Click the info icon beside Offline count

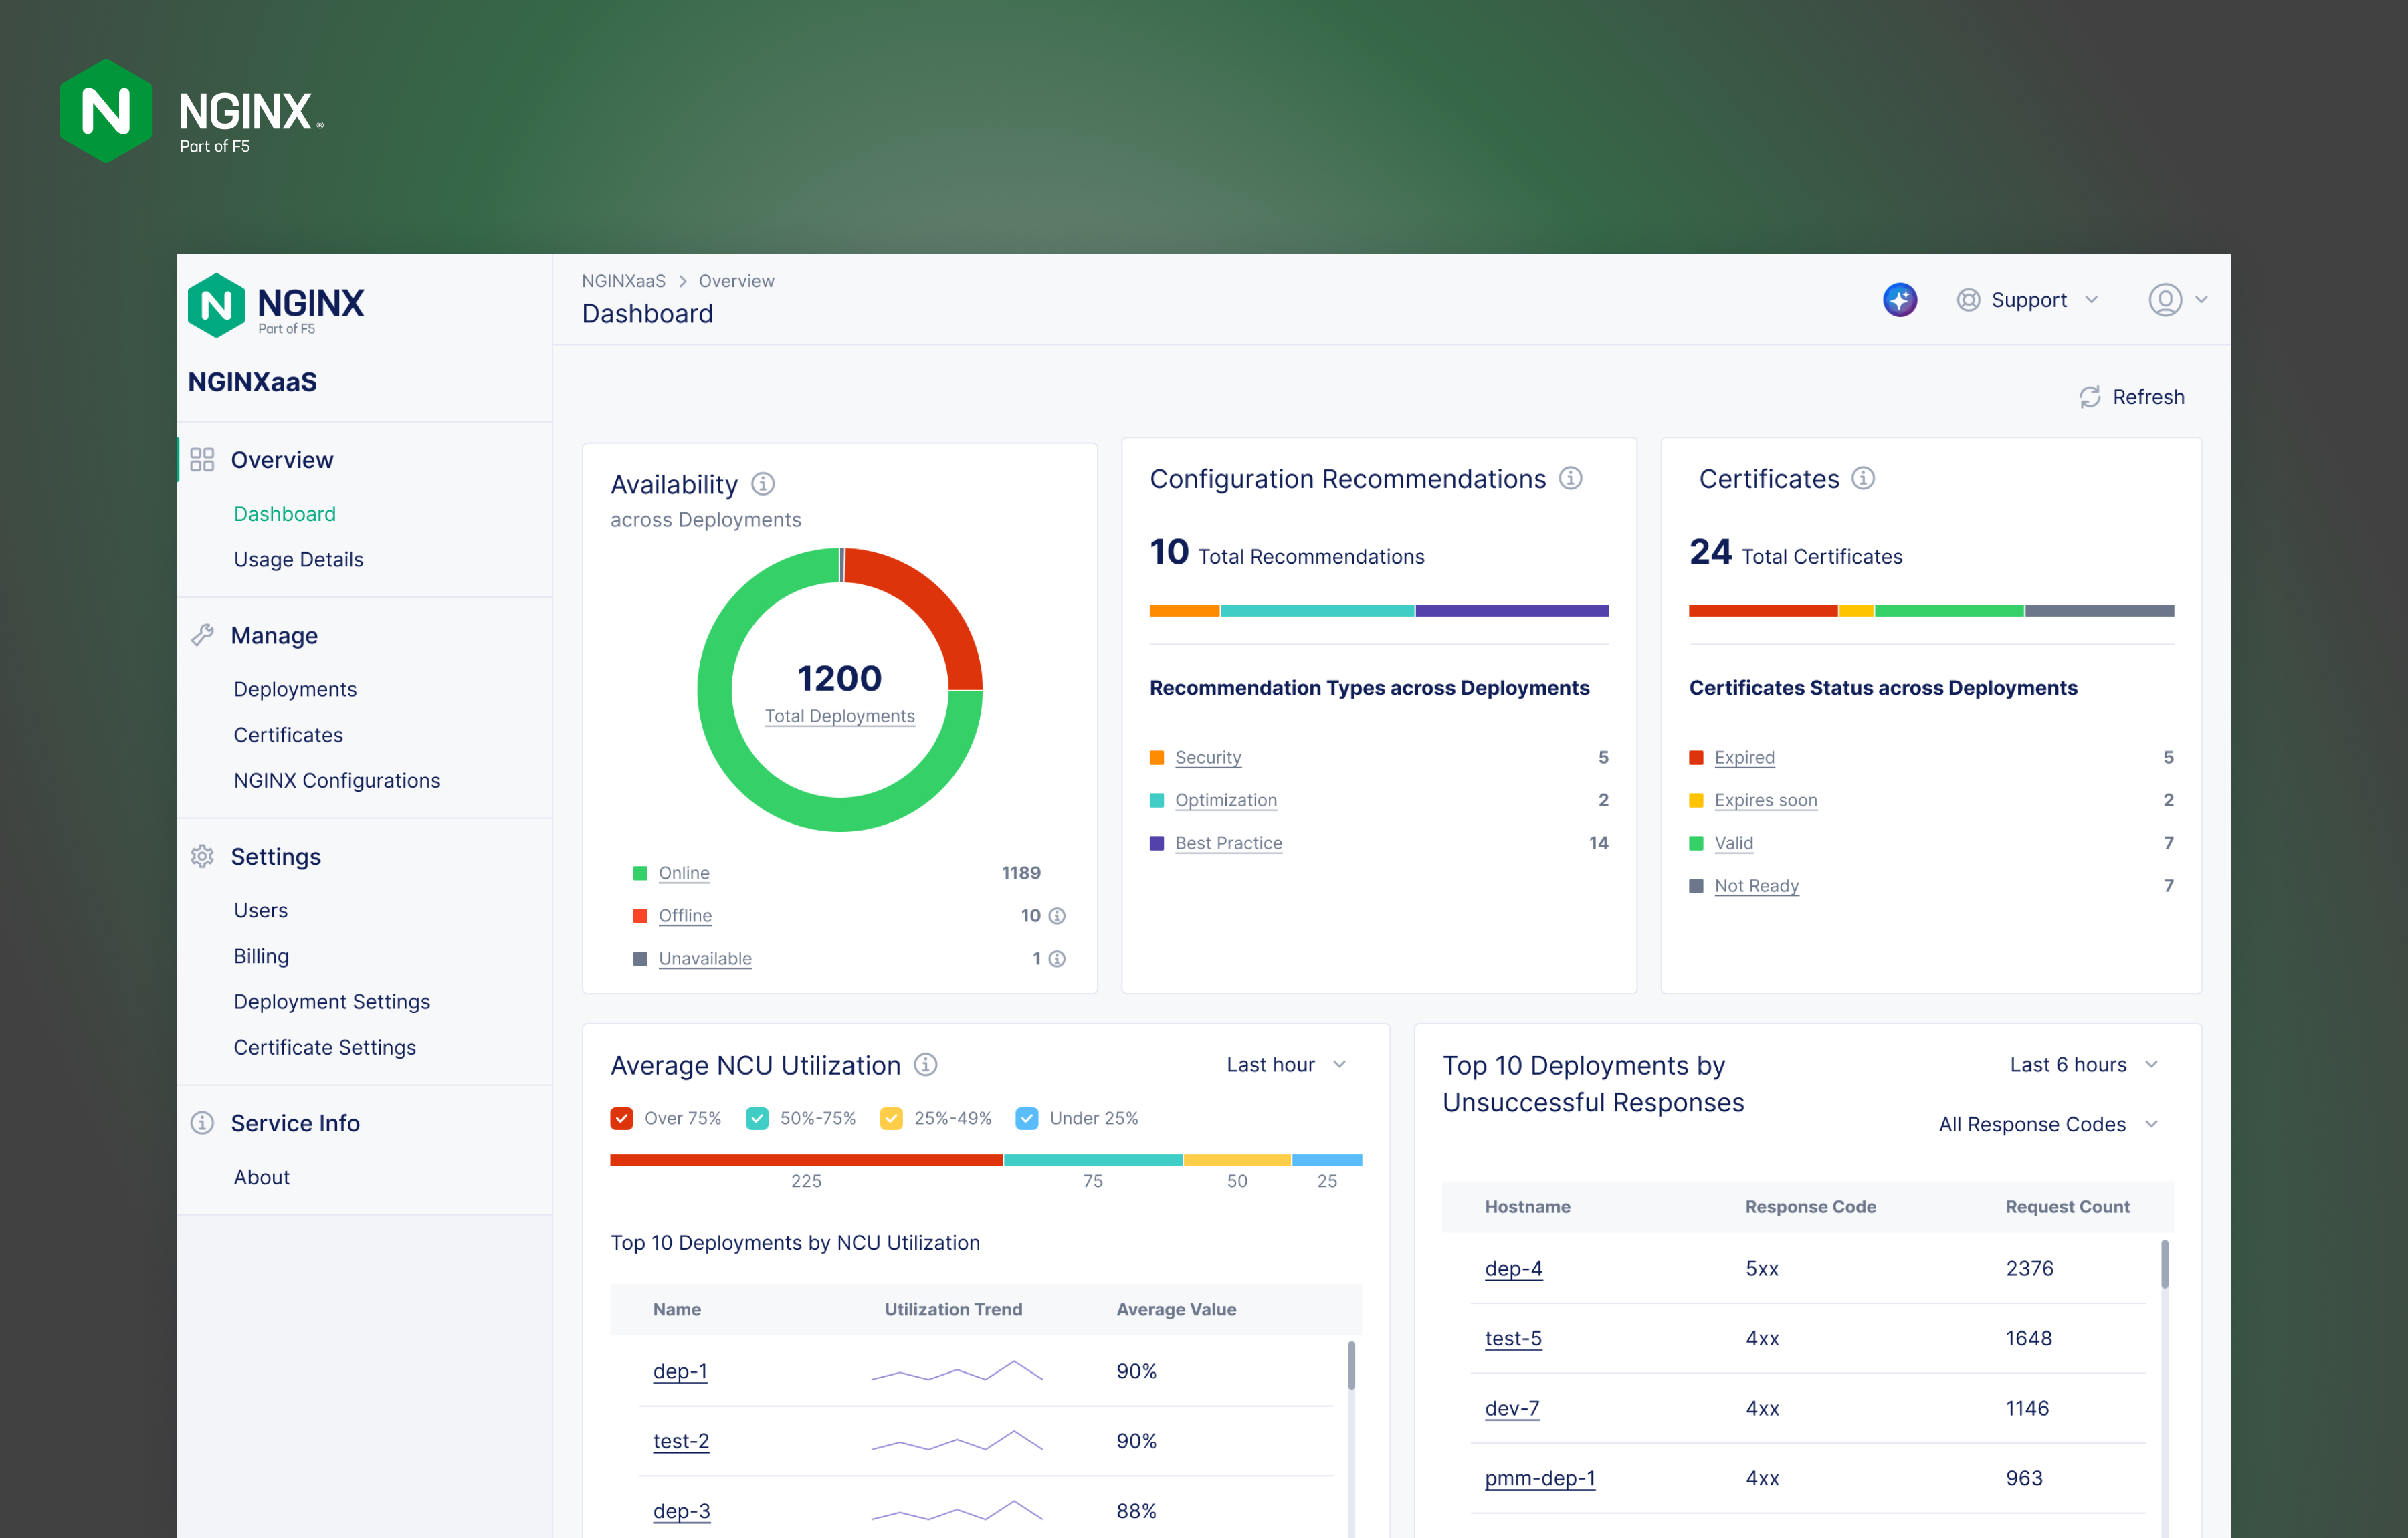coord(1058,915)
